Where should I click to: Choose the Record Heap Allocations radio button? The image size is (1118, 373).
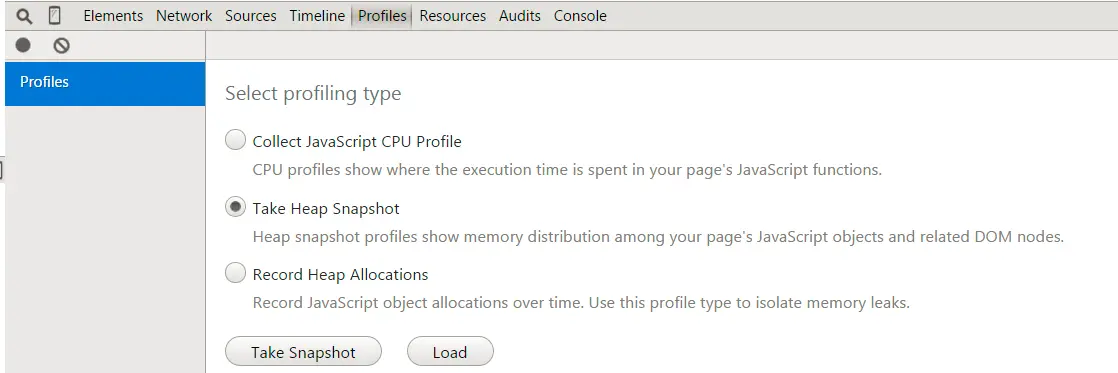point(235,273)
